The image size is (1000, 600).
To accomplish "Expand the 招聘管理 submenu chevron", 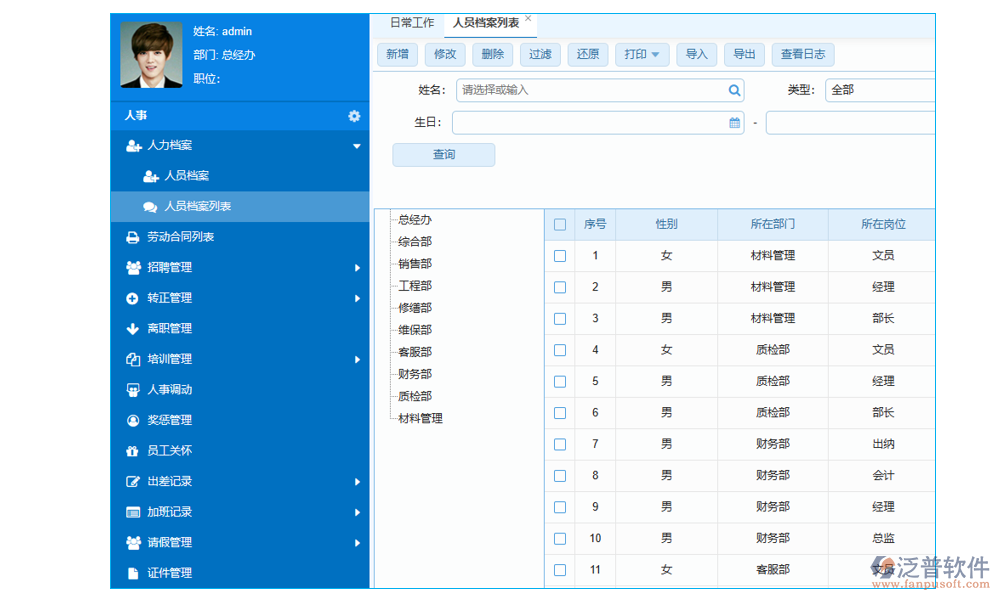I will 357,267.
